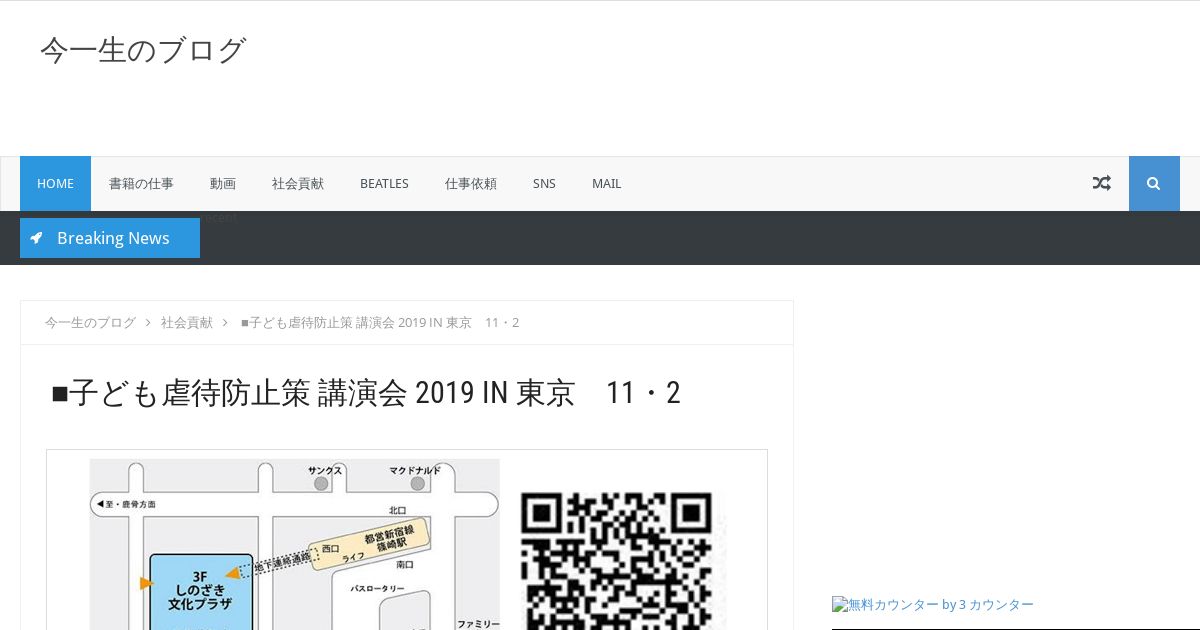1200x630 pixels.
Task: Select the 動画 menu item
Action: (x=223, y=183)
